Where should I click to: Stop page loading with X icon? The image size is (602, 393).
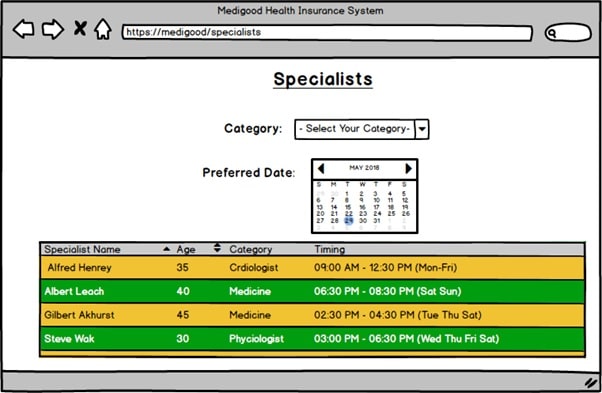pos(80,29)
